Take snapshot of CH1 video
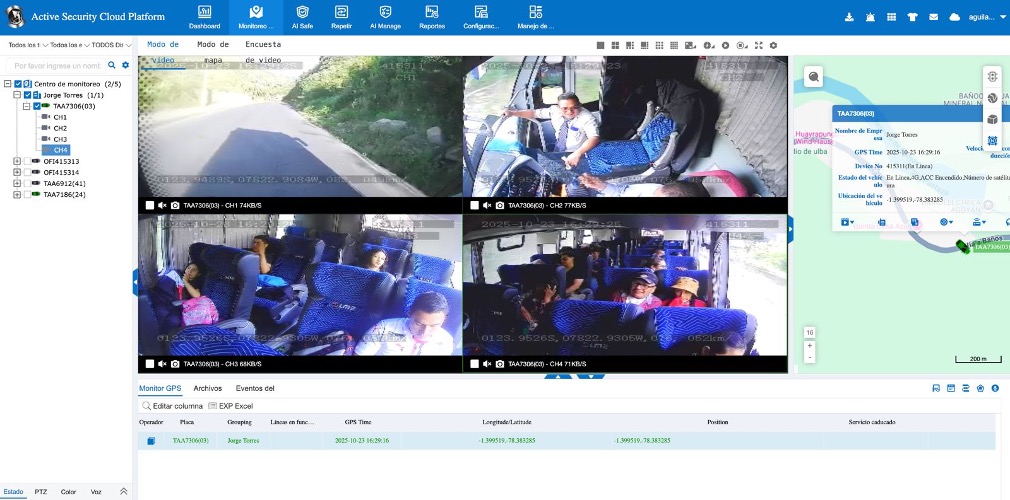1010x500 pixels. click(175, 205)
